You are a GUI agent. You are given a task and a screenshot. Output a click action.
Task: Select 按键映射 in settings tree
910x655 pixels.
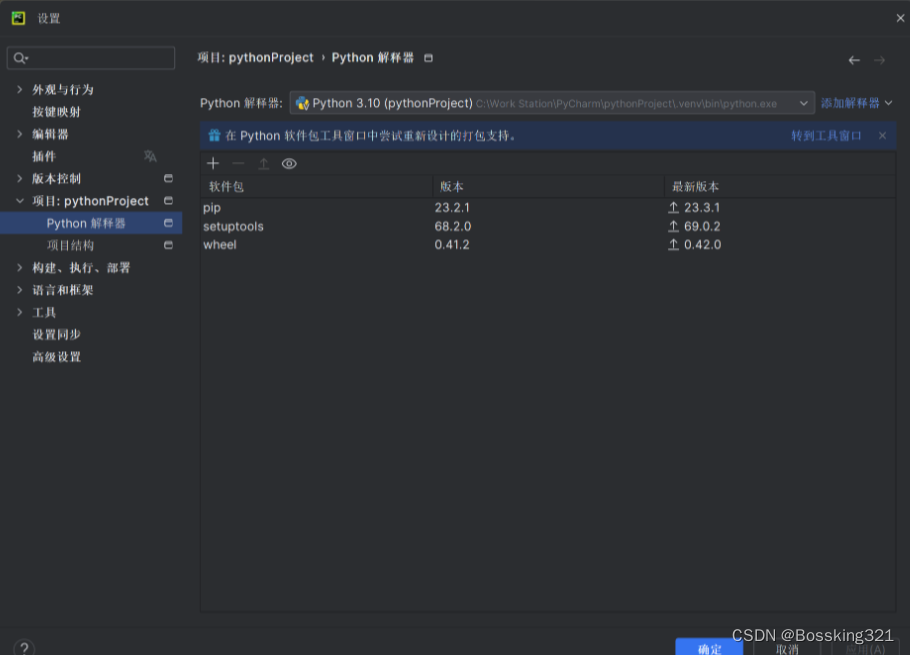pos(56,112)
